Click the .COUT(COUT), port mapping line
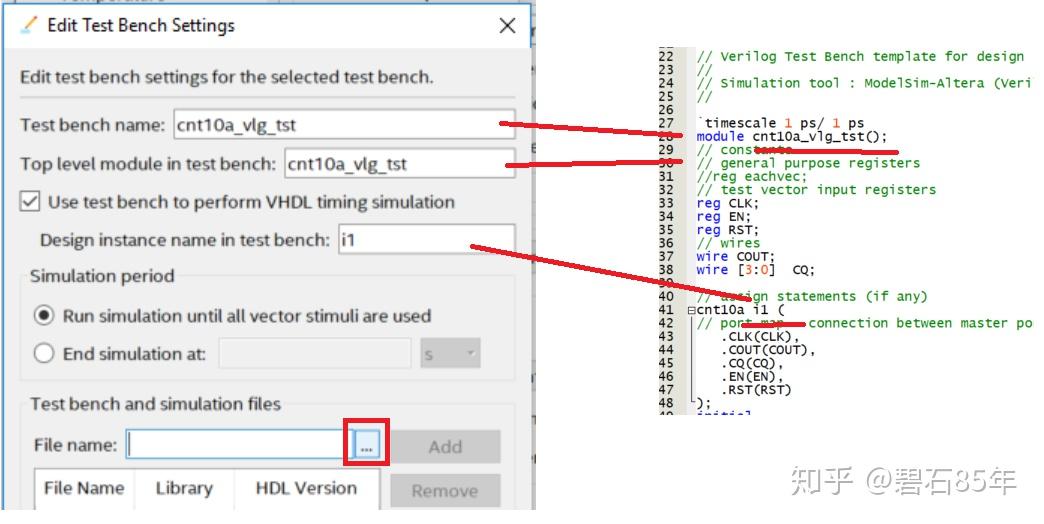This screenshot has width=1044, height=524. (768, 350)
